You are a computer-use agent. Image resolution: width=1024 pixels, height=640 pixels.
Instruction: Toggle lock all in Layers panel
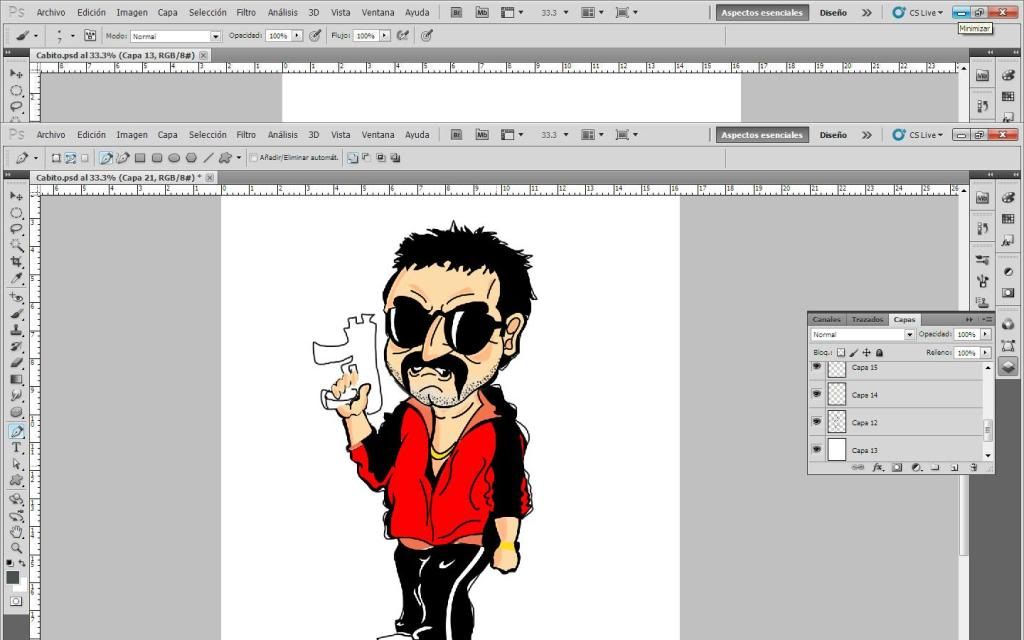click(879, 353)
